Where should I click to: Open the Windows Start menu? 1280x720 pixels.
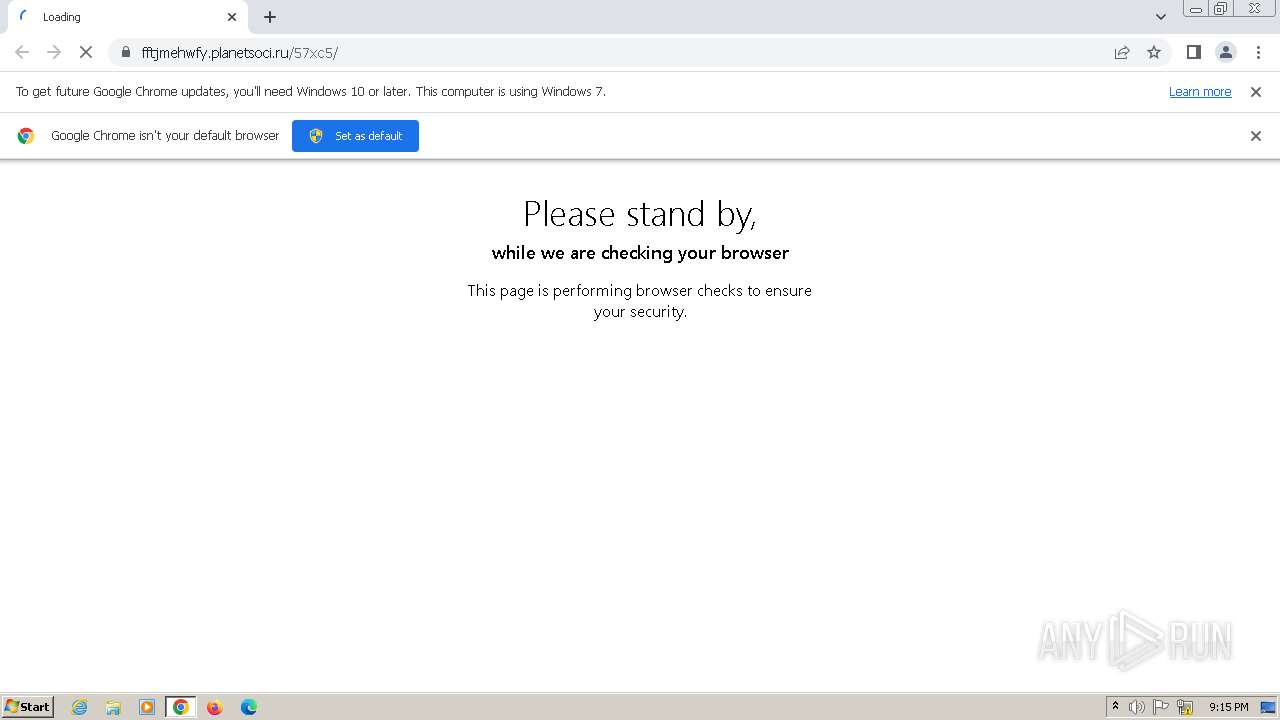[28, 706]
